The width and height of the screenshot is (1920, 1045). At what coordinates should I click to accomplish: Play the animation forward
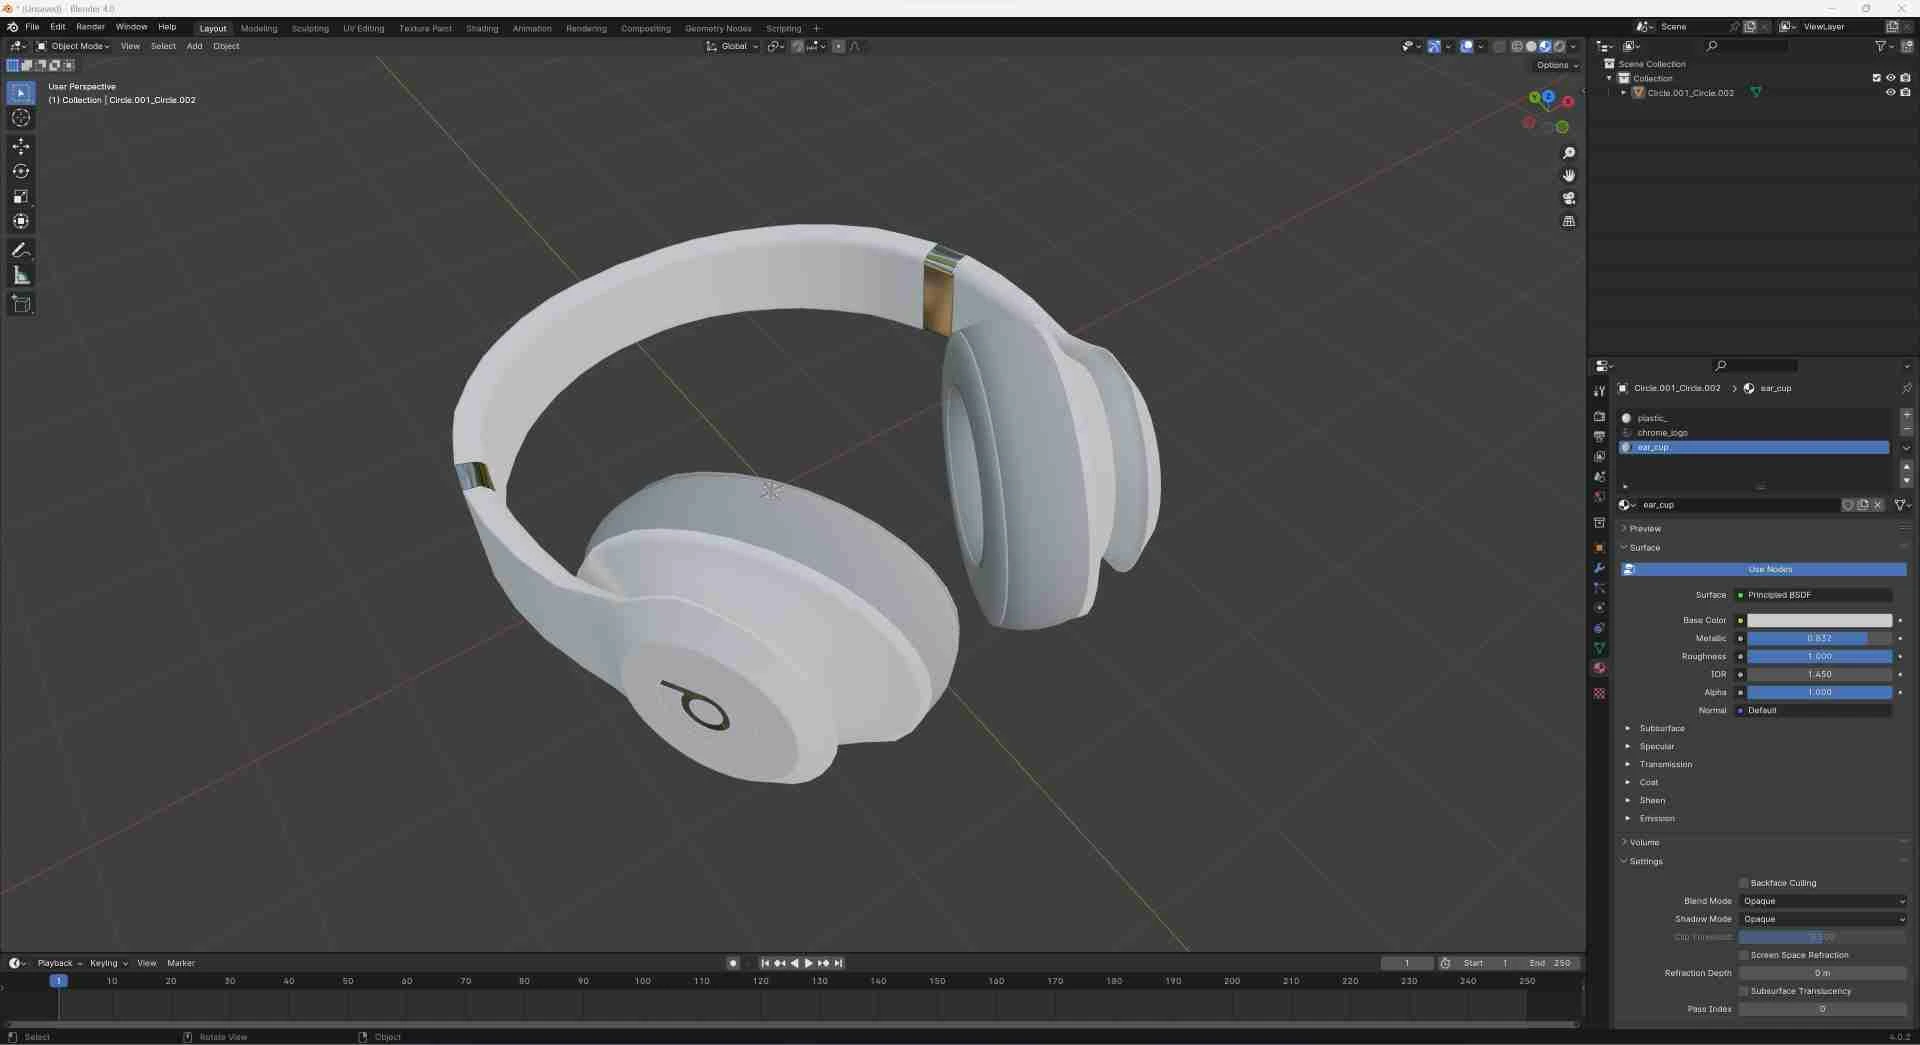pyautogui.click(x=809, y=963)
